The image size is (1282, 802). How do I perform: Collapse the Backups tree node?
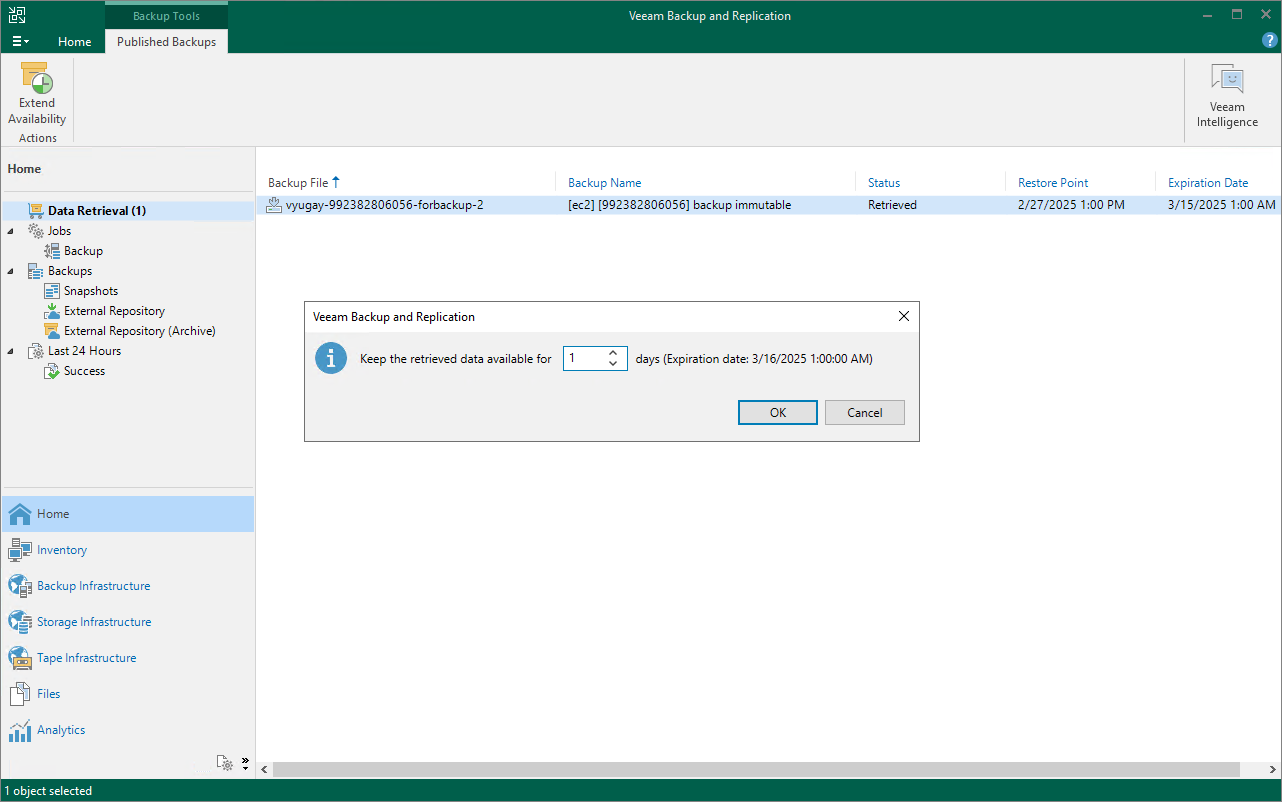point(11,271)
